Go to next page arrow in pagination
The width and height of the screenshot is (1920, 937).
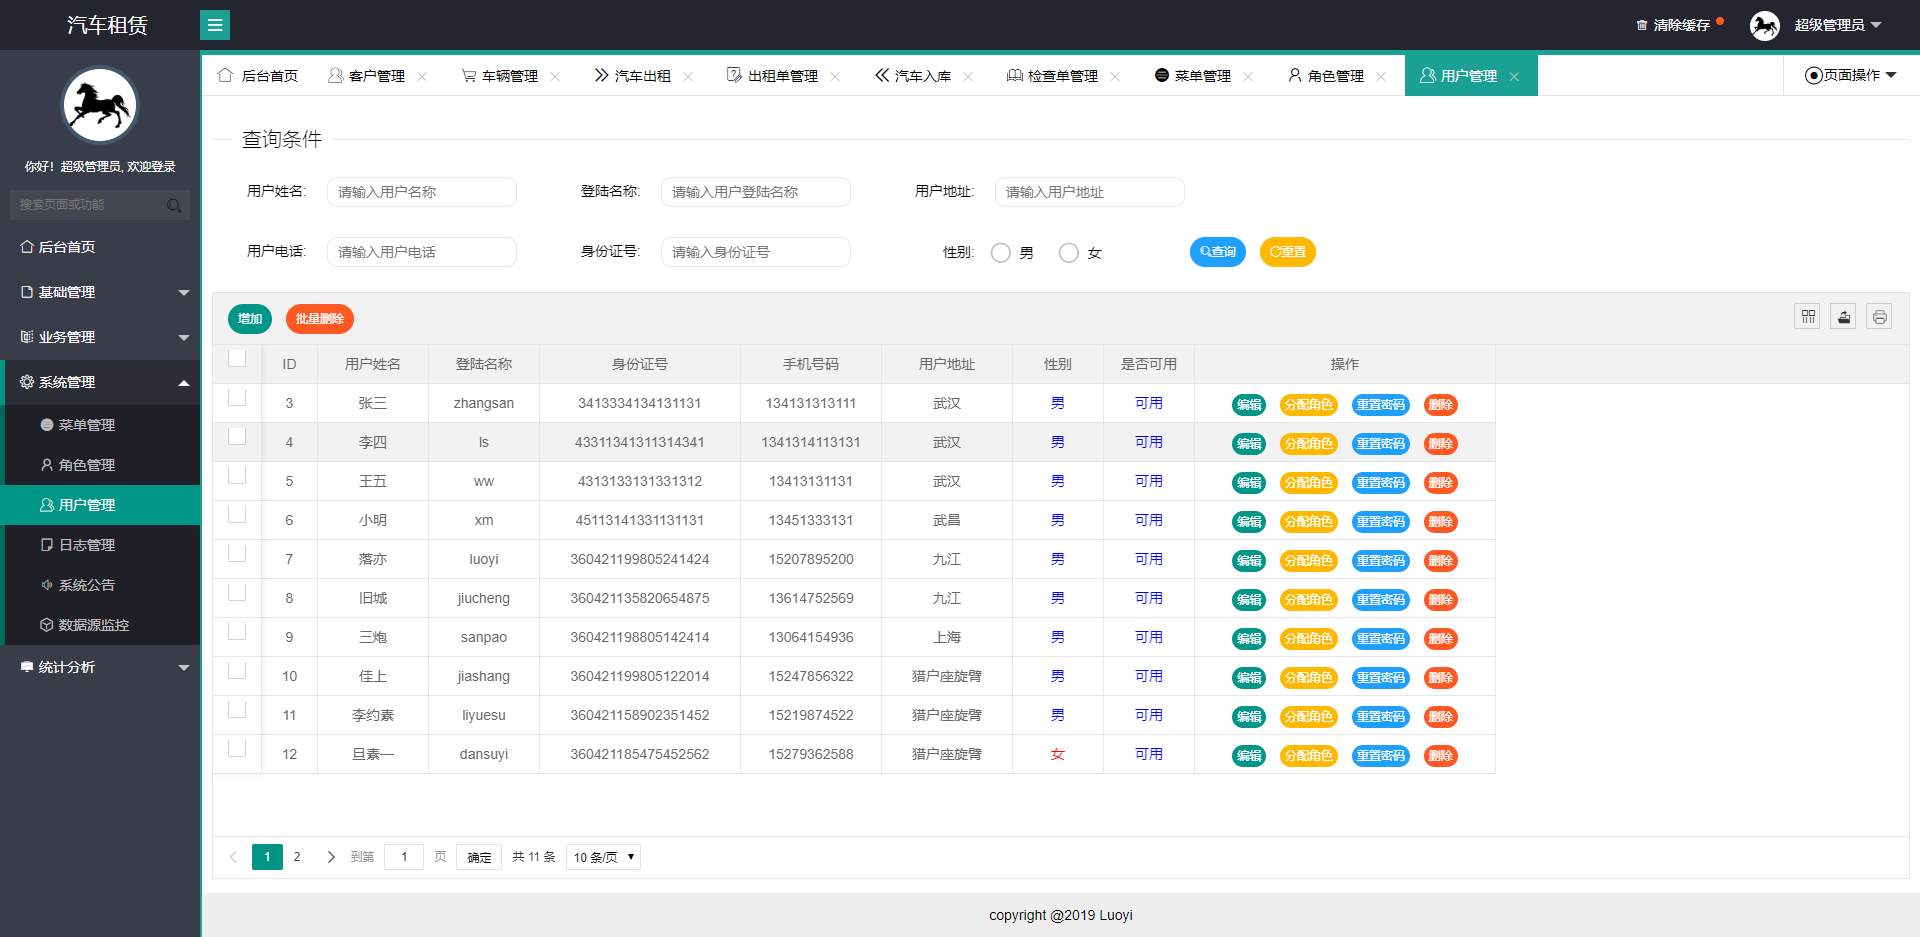click(331, 857)
